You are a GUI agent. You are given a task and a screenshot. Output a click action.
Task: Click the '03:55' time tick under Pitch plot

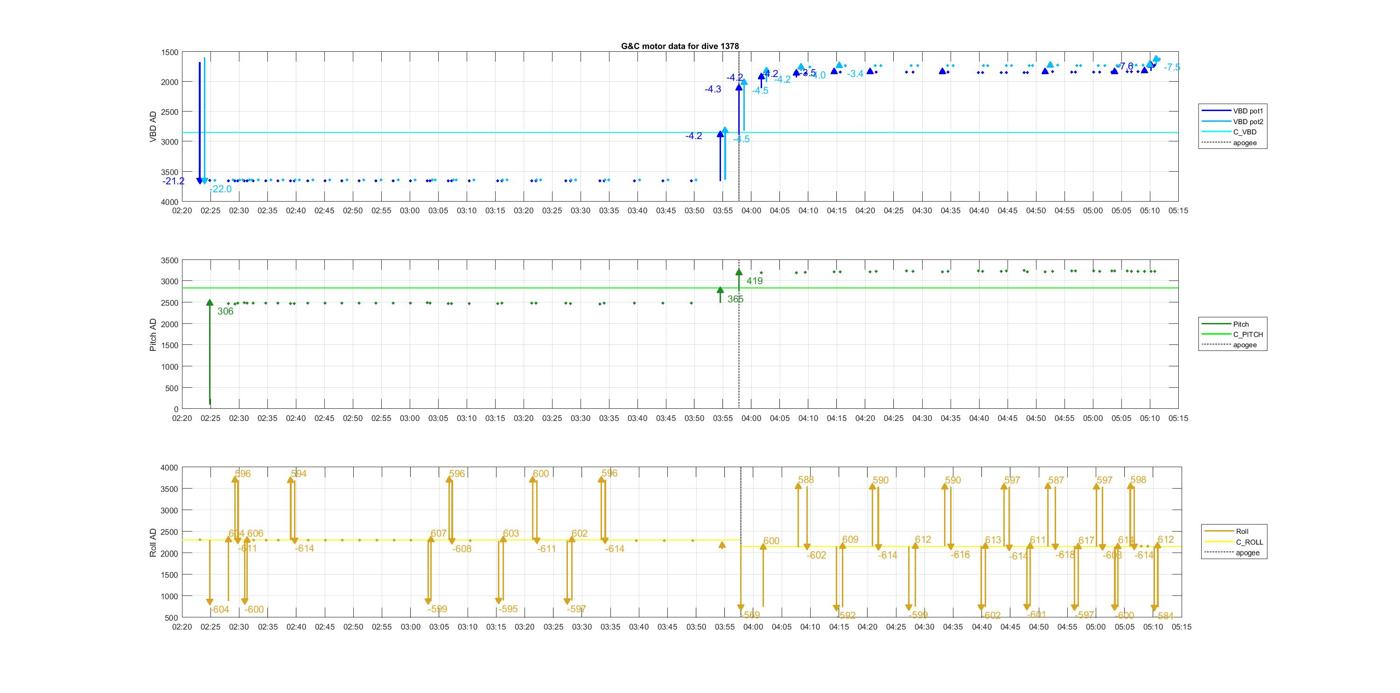(x=724, y=419)
